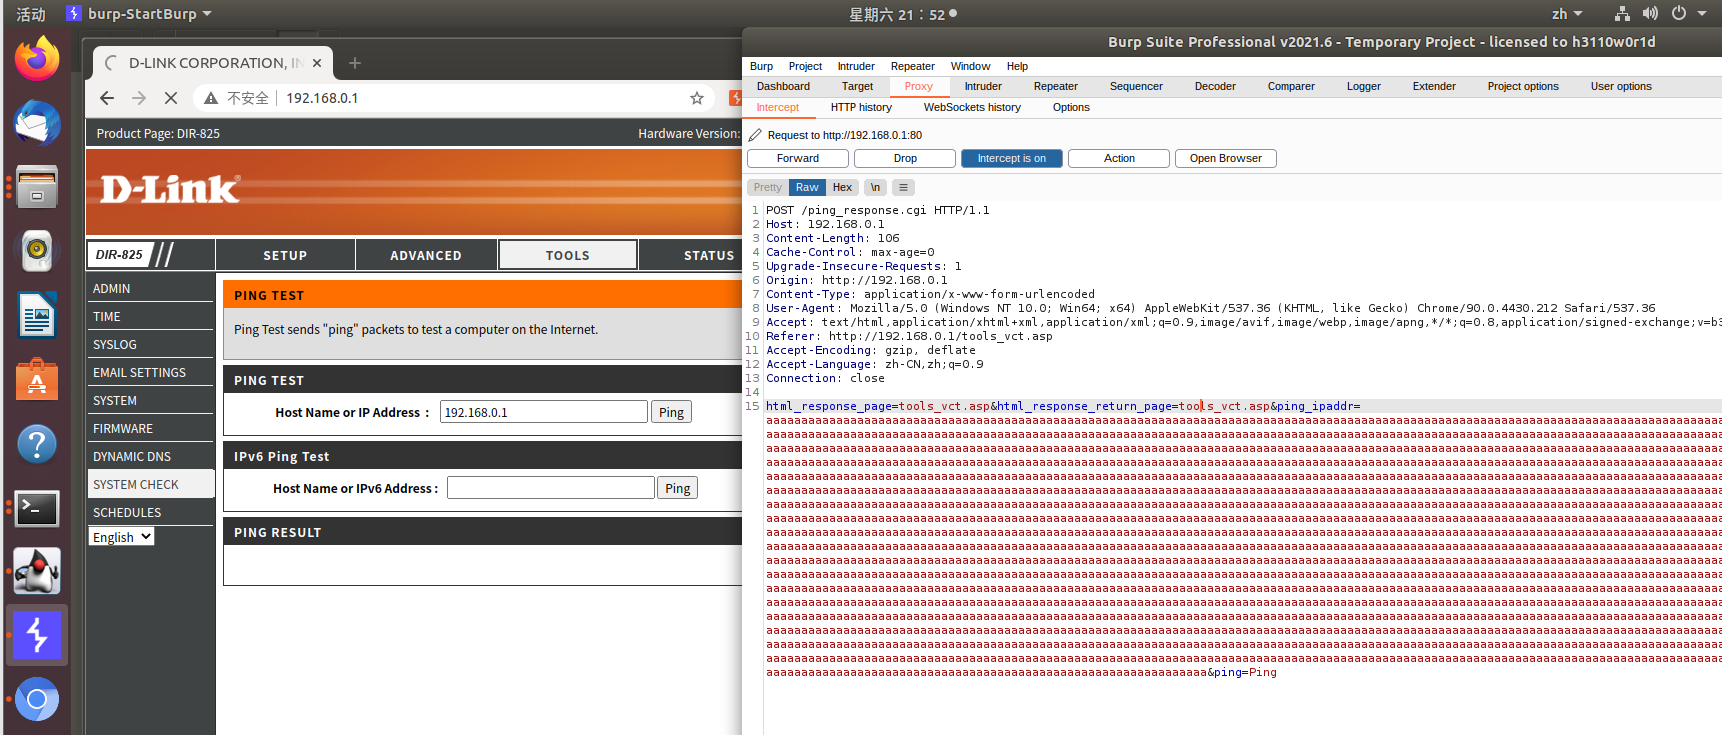Click the not secure warning icon
Viewport: 1722px width, 735px height.
(x=211, y=98)
